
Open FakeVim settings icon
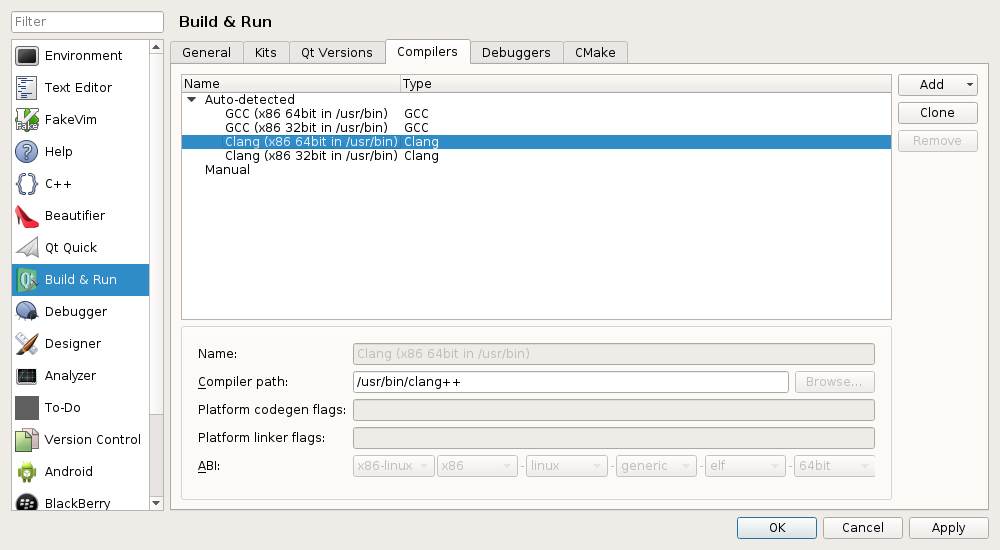pyautogui.click(x=27, y=120)
